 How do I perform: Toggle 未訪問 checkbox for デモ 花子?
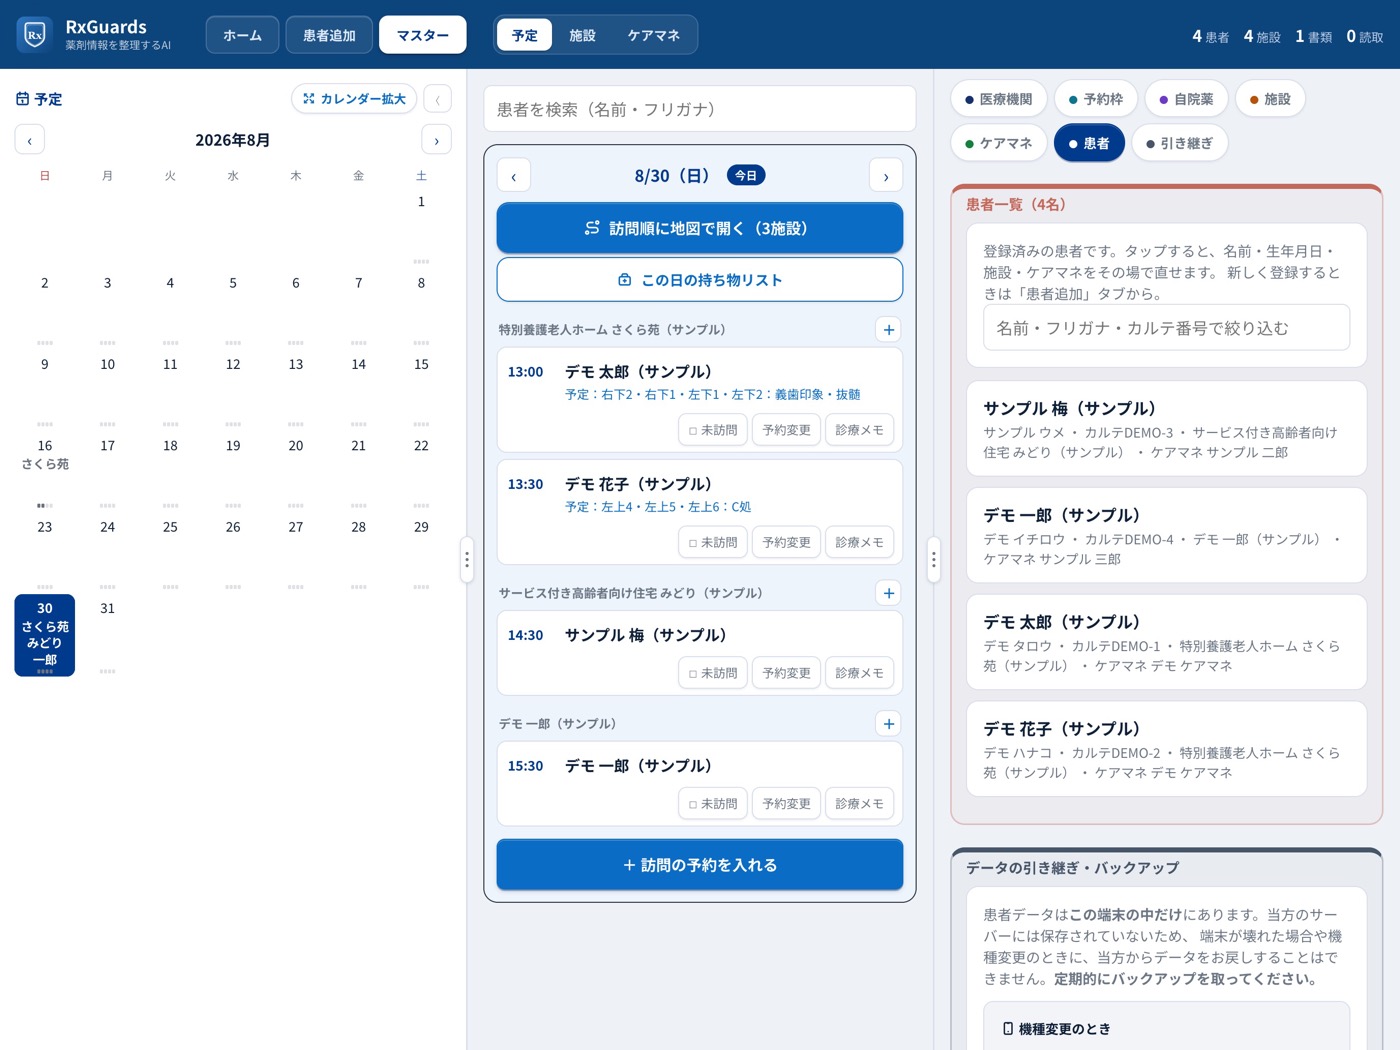(713, 542)
